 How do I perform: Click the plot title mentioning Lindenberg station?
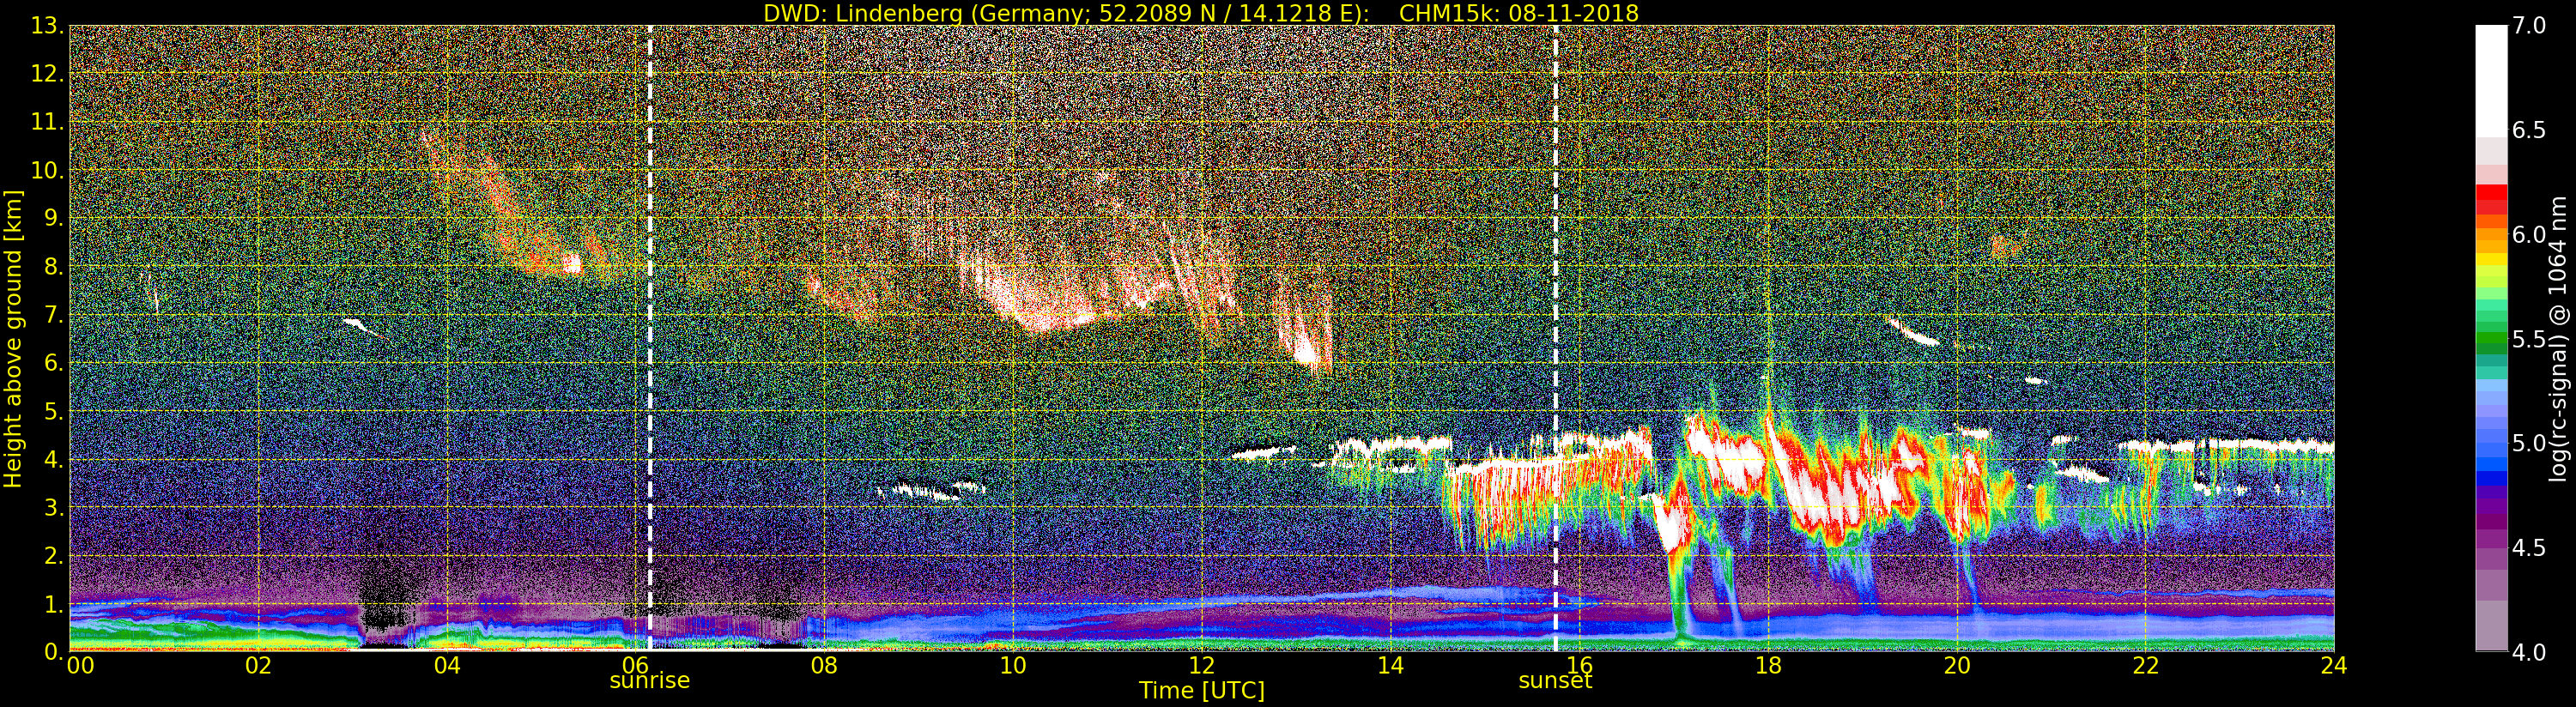pos(1201,13)
